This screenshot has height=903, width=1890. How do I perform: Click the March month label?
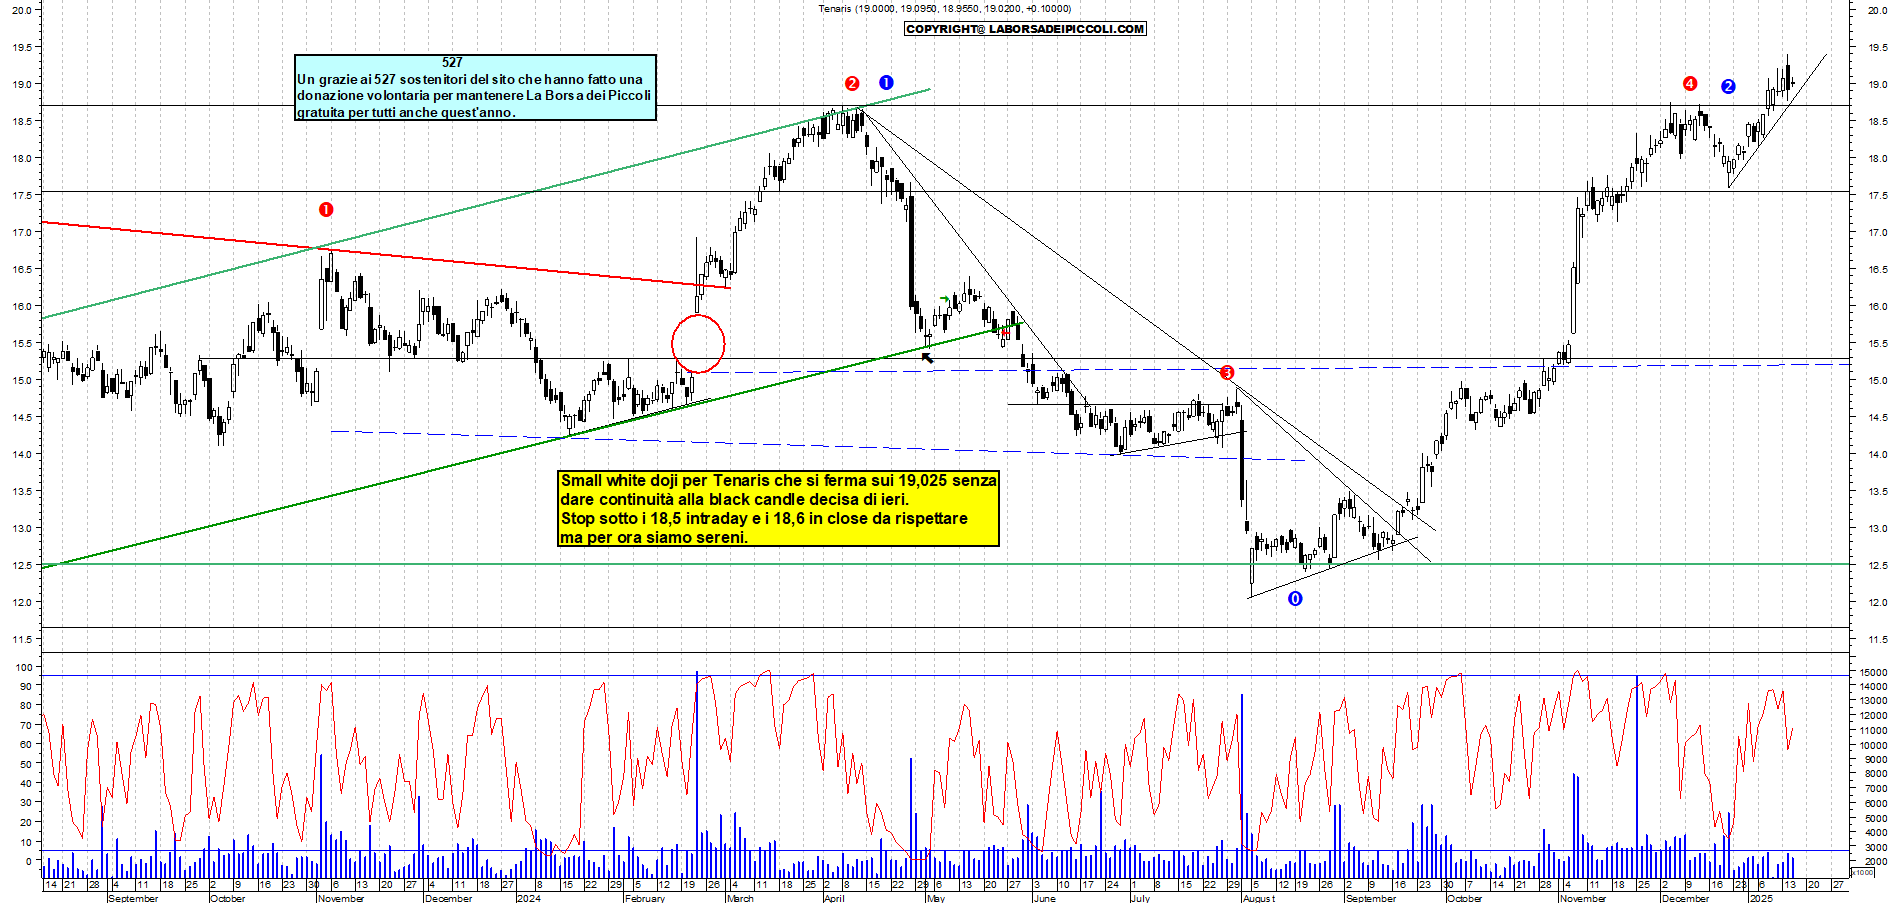(x=740, y=898)
